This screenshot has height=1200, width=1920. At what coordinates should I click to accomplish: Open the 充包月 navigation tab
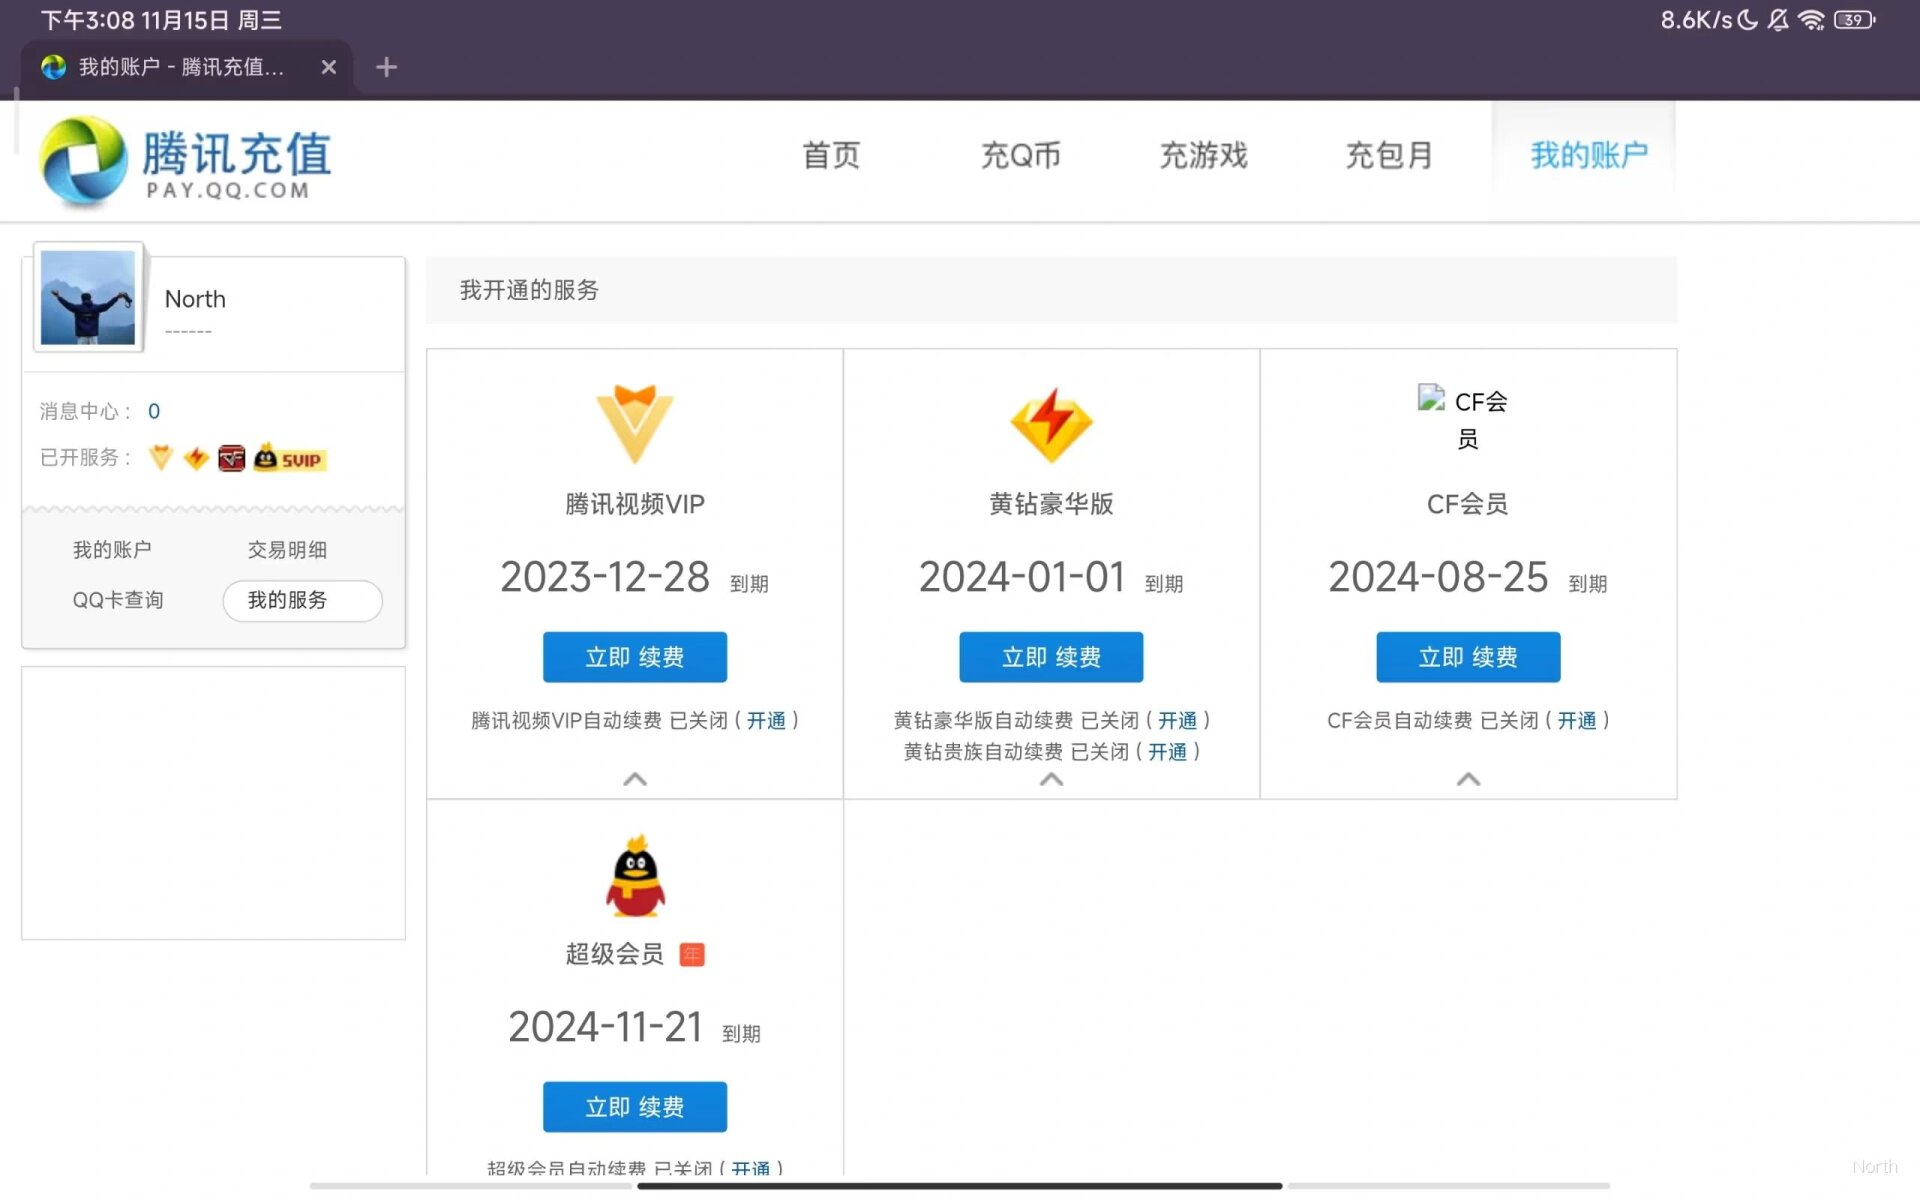pos(1389,155)
